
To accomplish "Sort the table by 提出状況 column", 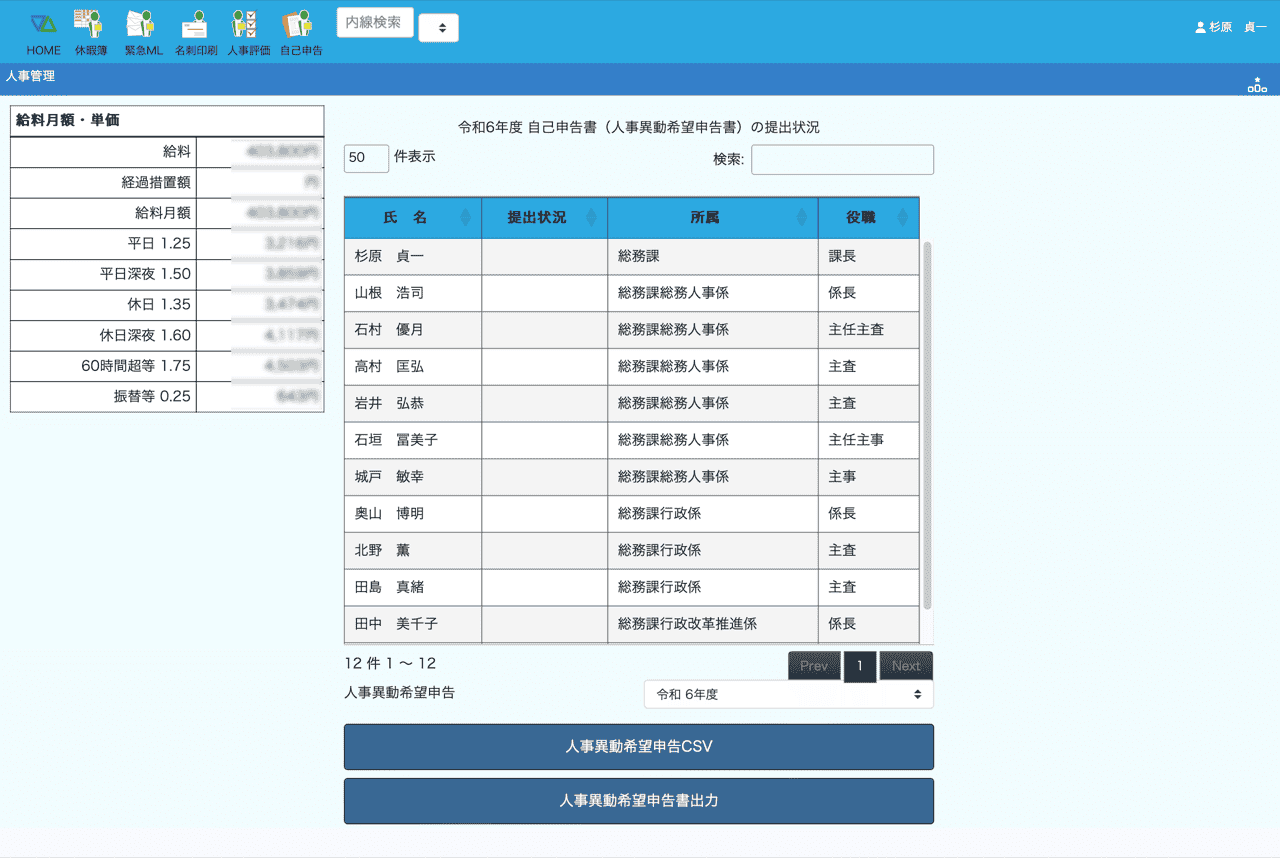I will 543,218.
